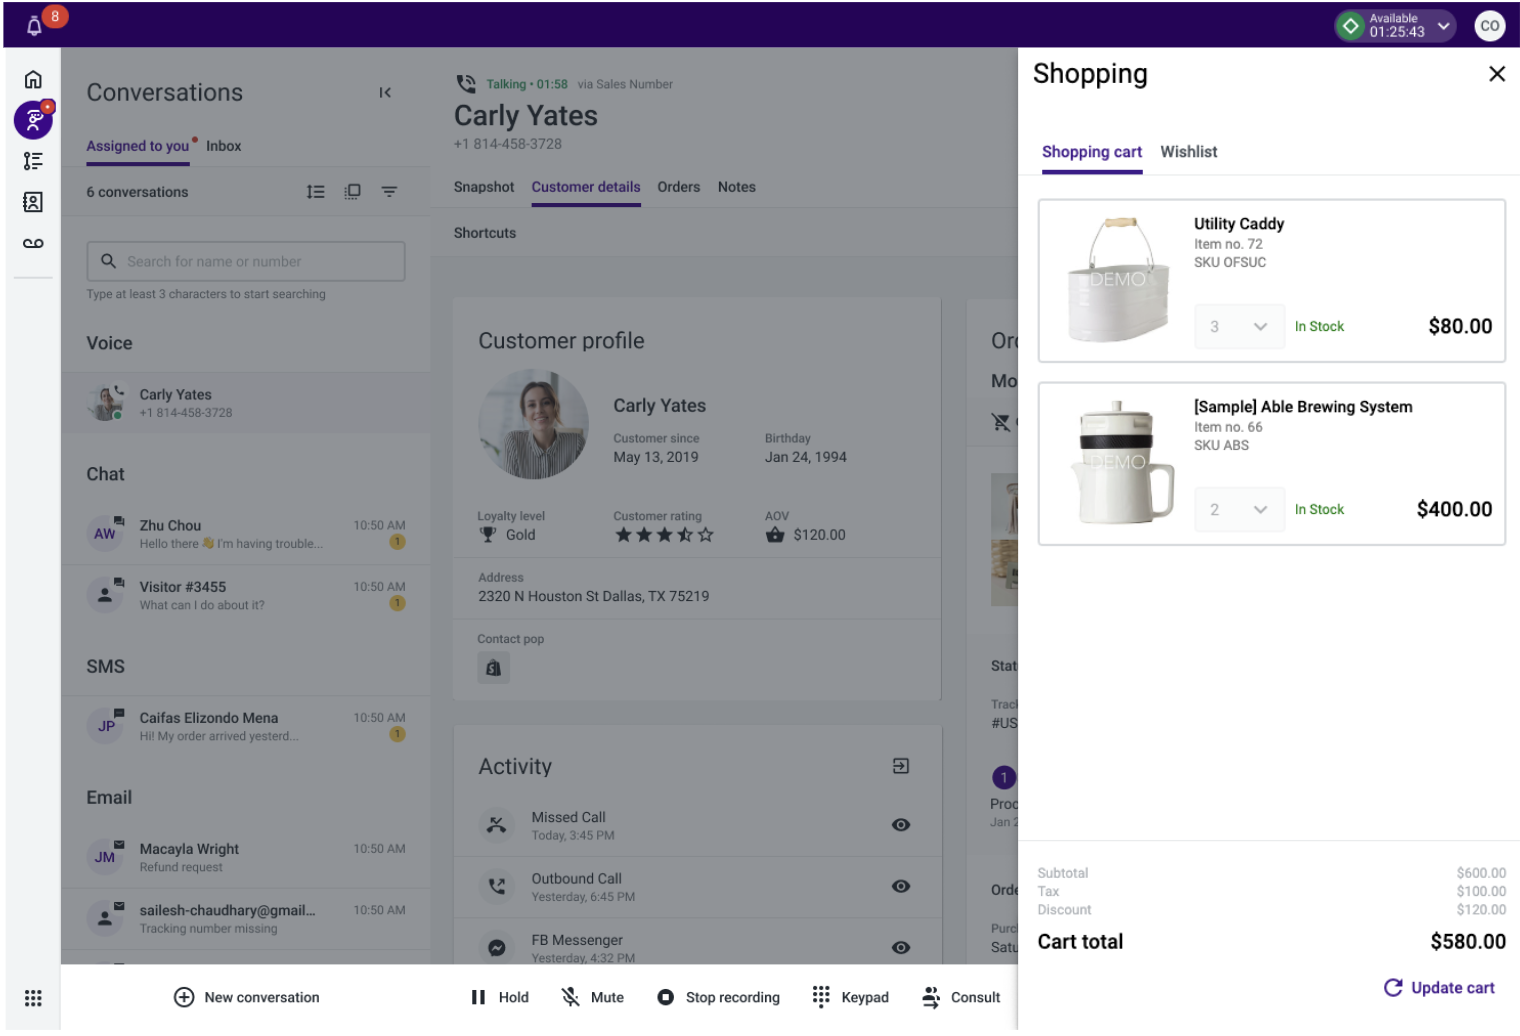
Task: View FB Messenger activity details
Action: [x=901, y=947]
